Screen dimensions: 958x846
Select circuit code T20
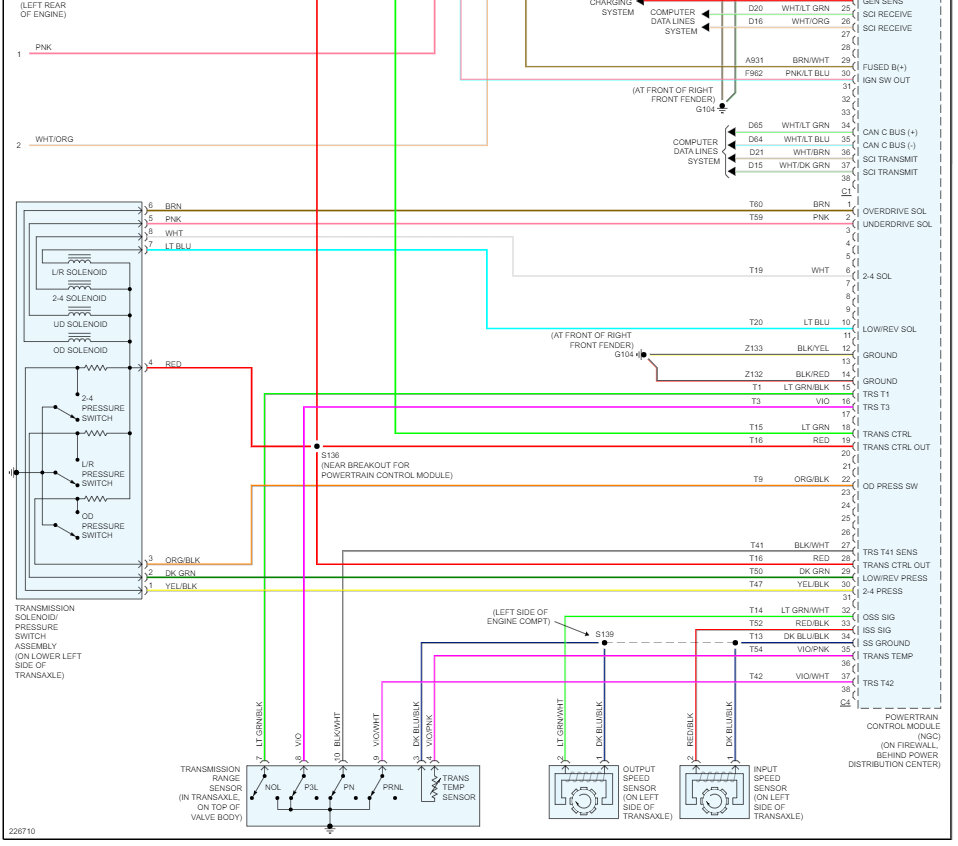coord(756,322)
